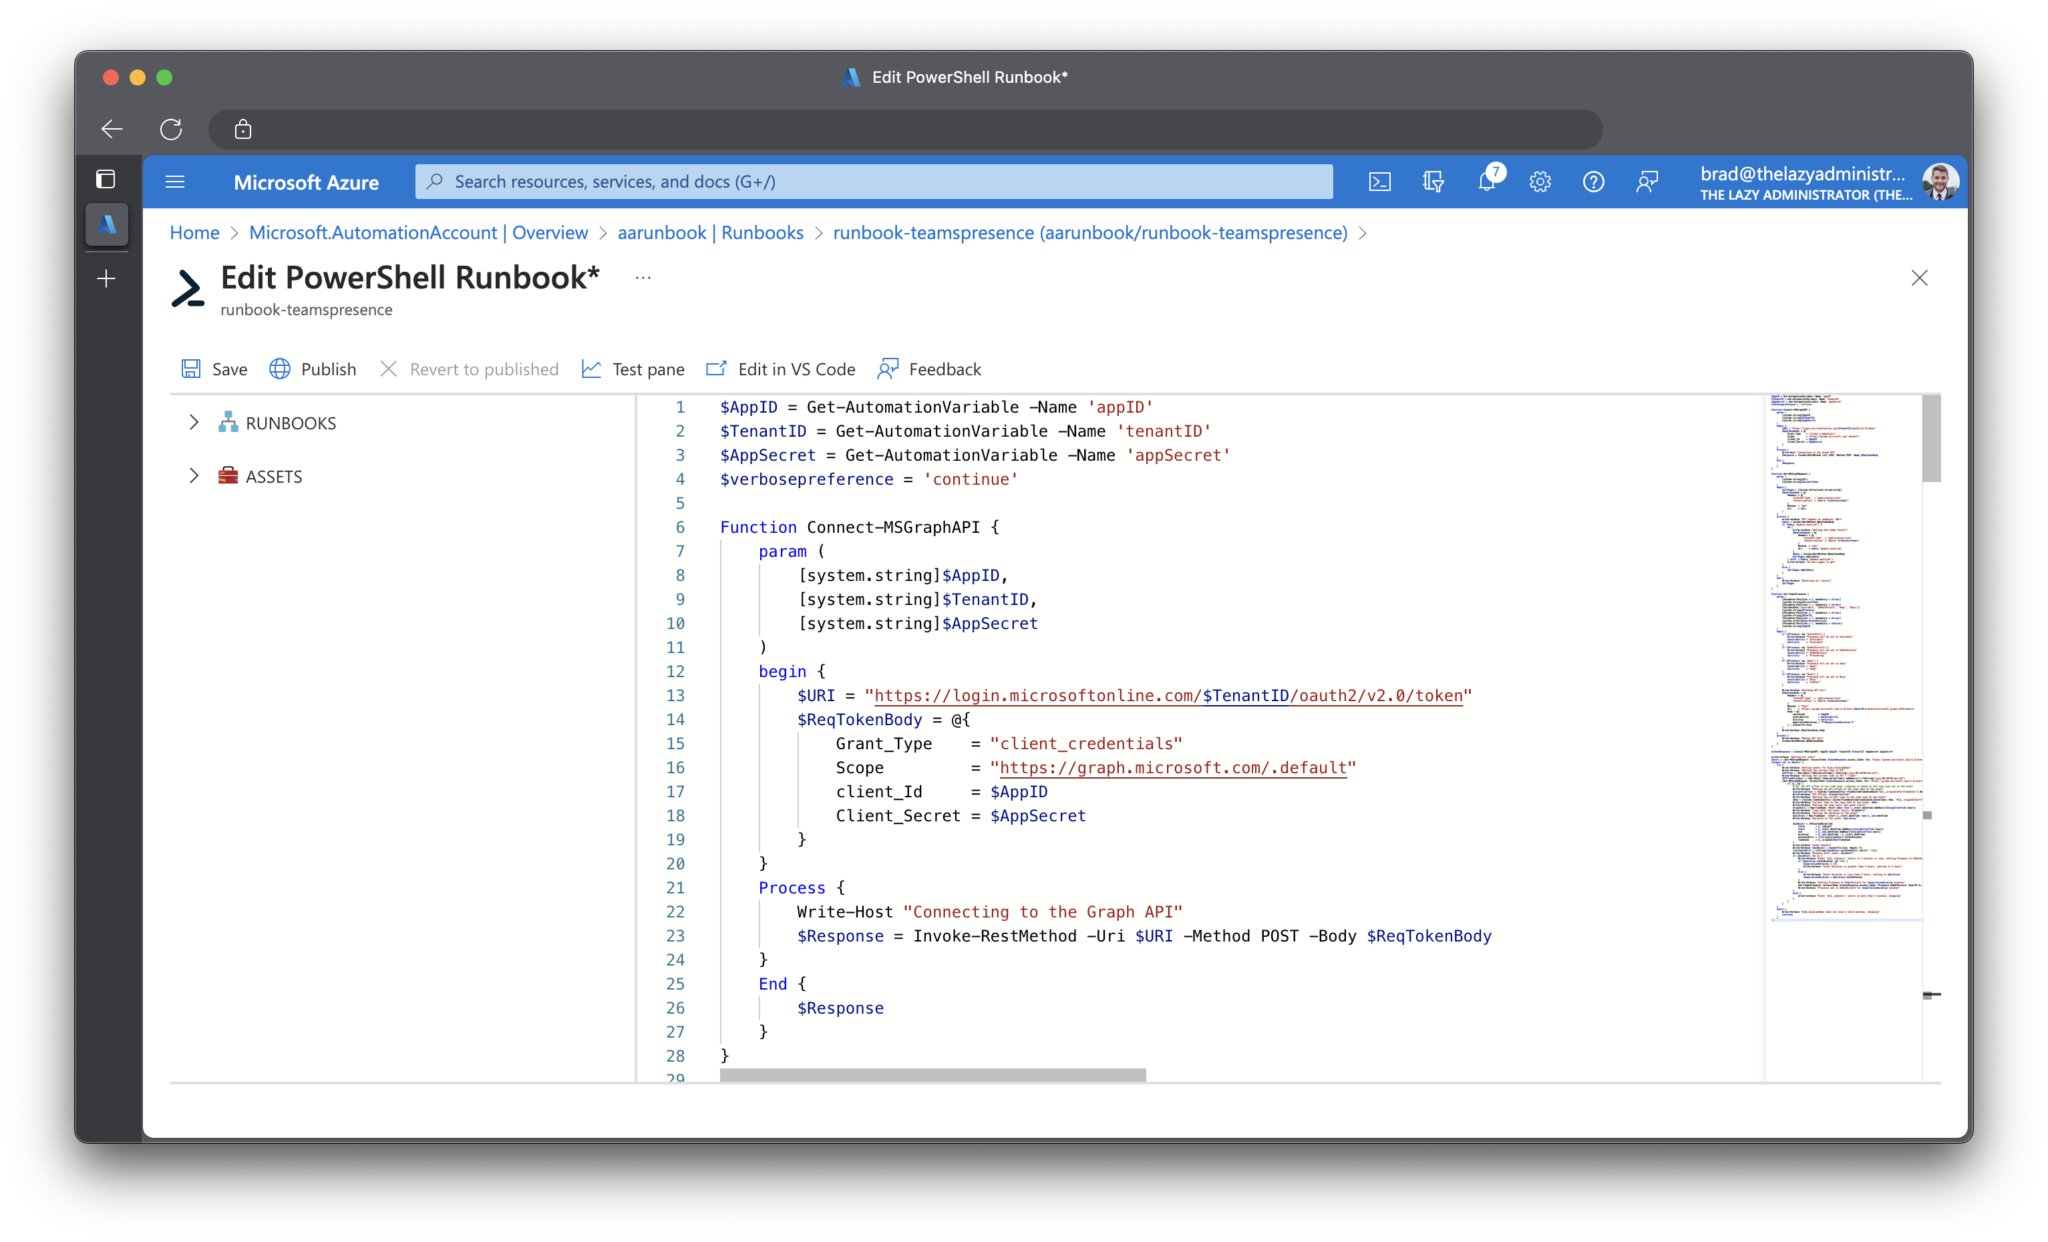Expand the ASSETS tree chevron
2048x1242 pixels.
coord(194,476)
